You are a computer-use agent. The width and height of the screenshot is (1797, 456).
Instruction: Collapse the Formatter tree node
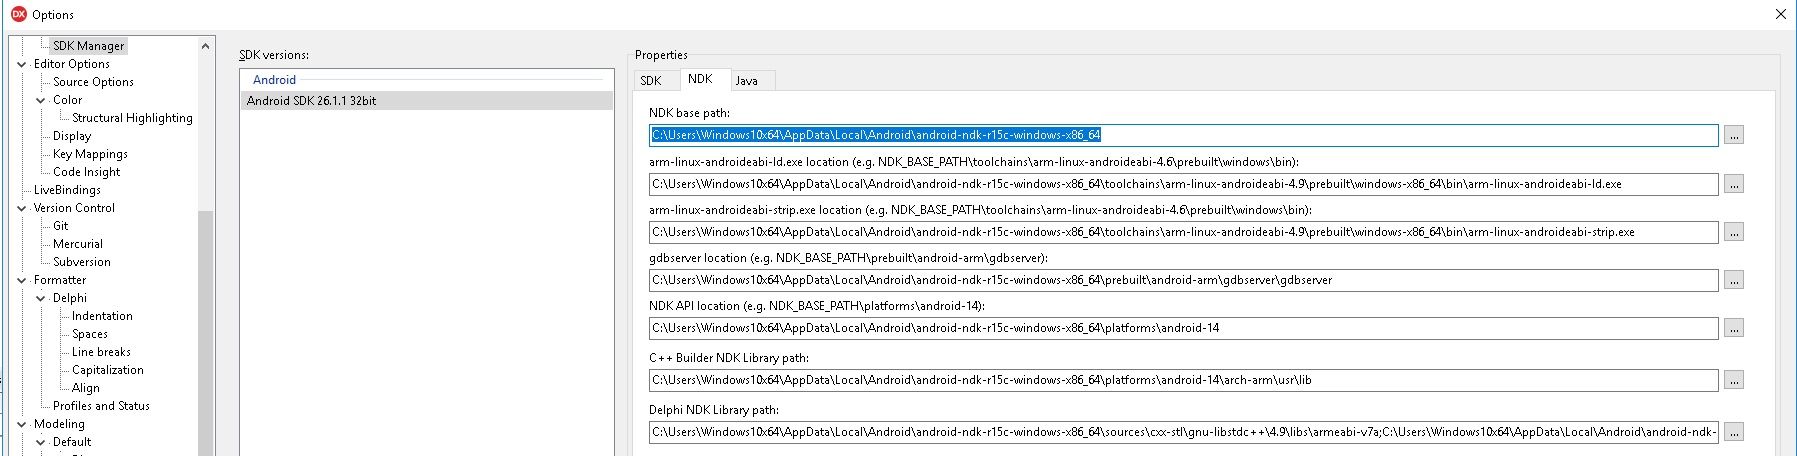(22, 280)
